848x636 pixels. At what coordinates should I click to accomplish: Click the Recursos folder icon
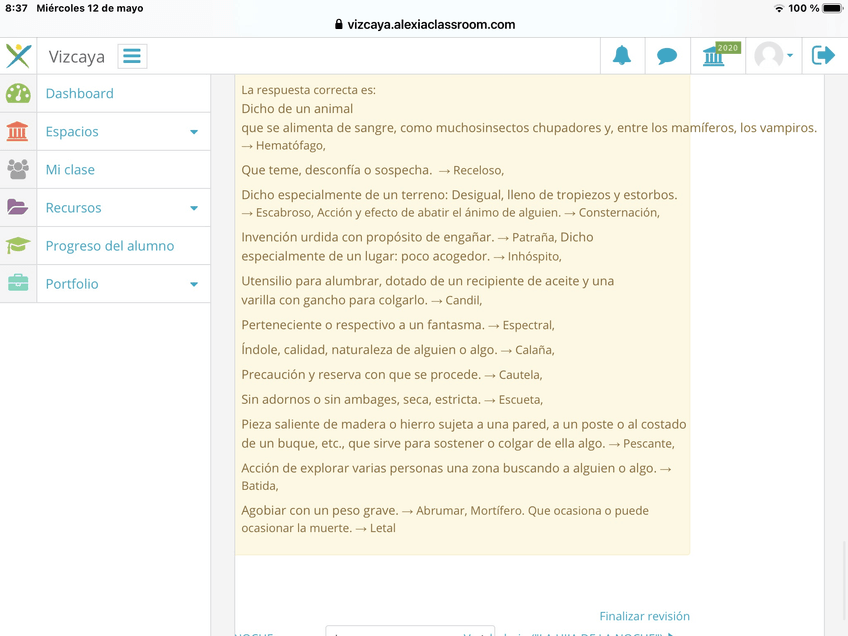[x=17, y=208]
